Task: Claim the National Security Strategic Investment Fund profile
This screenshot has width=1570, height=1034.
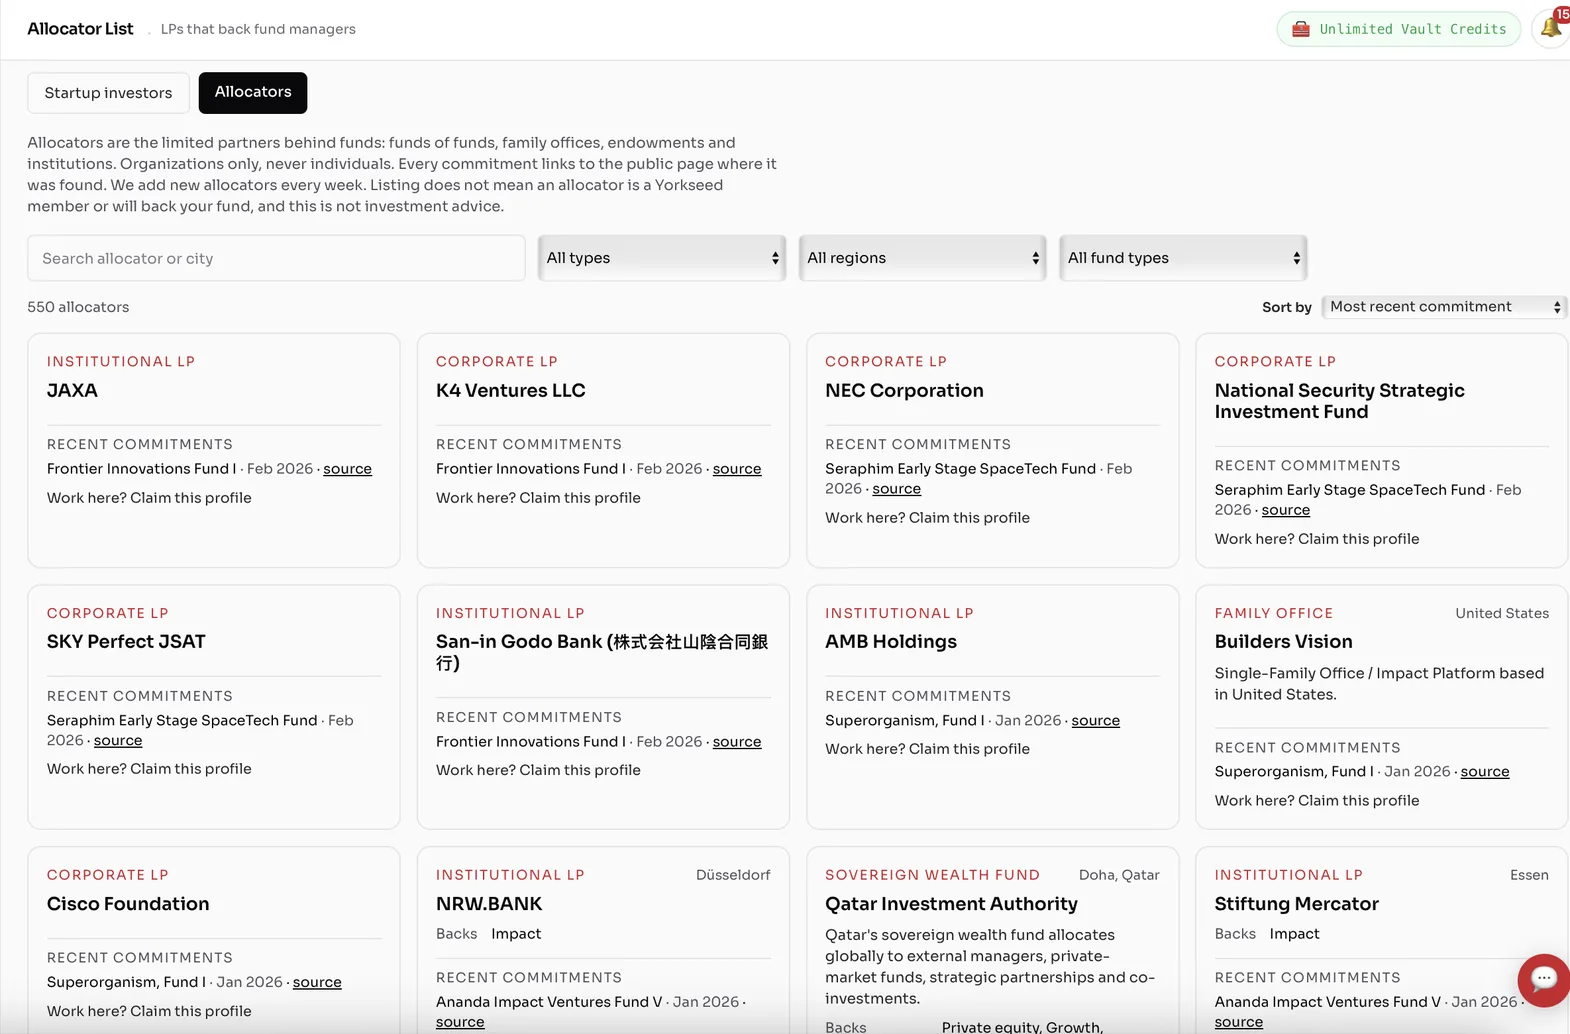Action: pos(1359,539)
